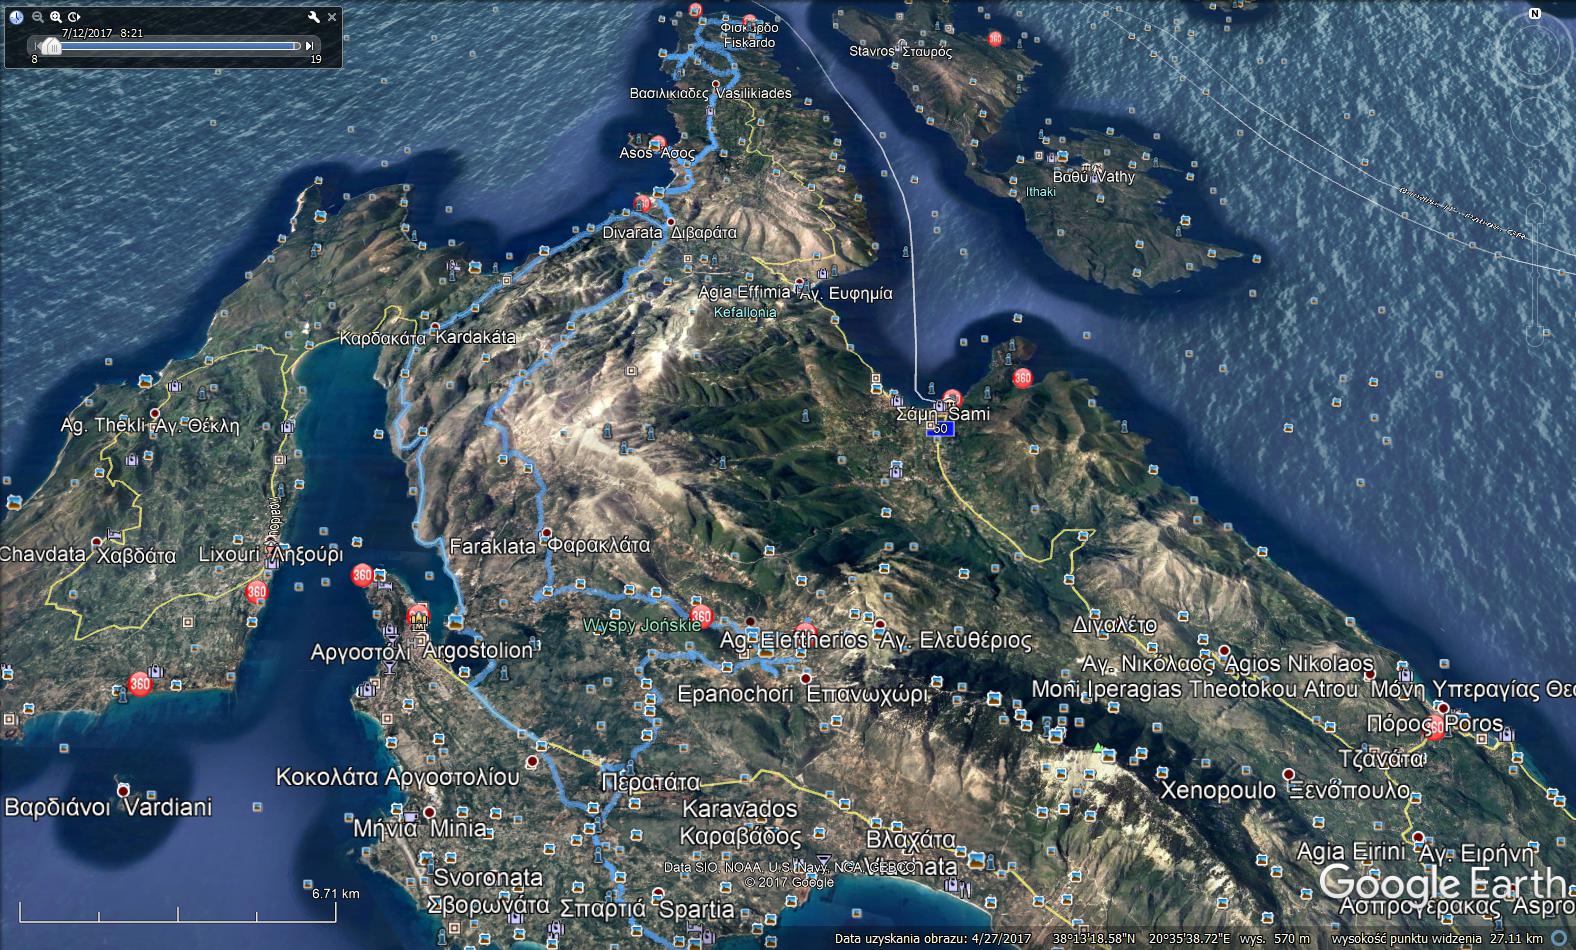This screenshot has width=1576, height=950.
Task: Start time animation playback
Action: pyautogui.click(x=75, y=17)
